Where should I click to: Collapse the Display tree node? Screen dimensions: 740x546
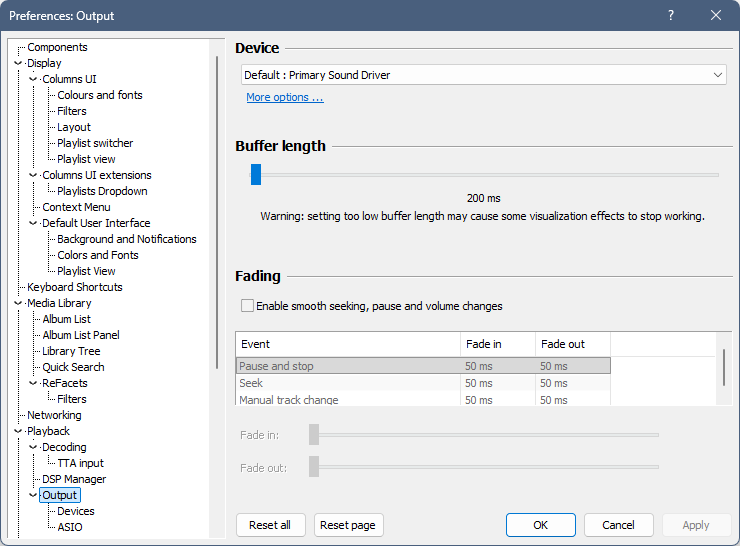click(x=19, y=63)
